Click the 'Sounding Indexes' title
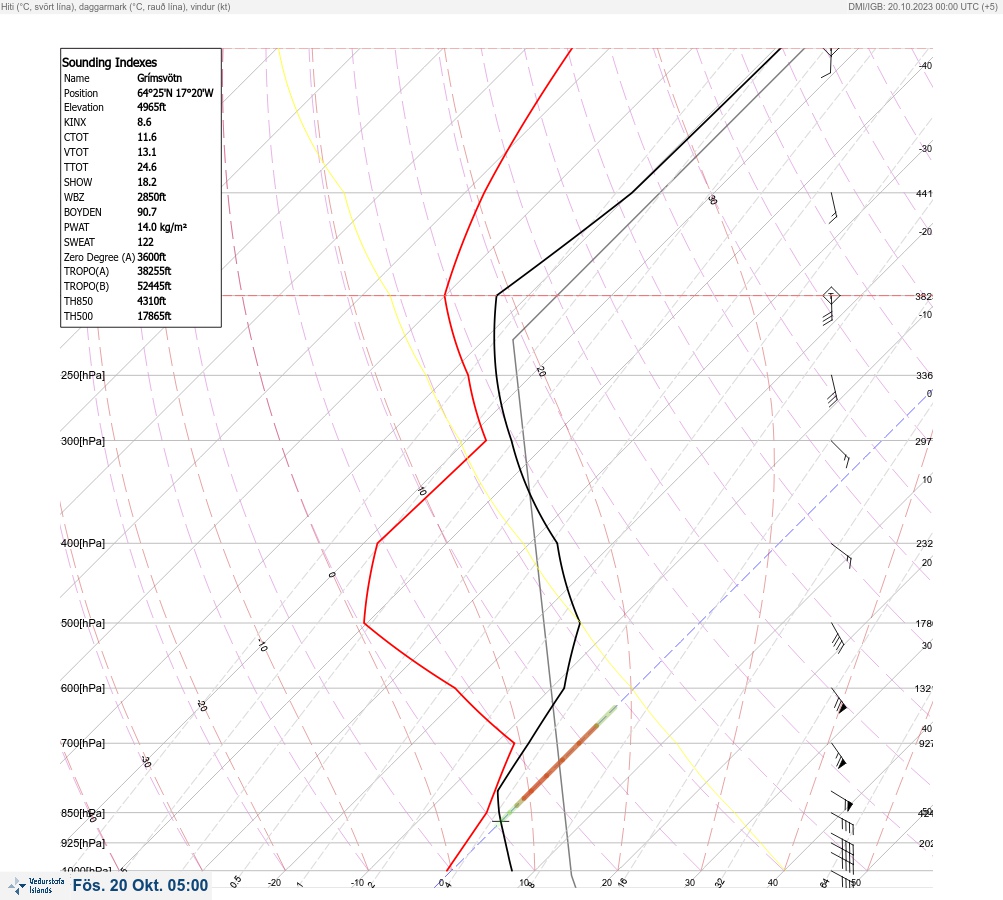 pyautogui.click(x=109, y=62)
